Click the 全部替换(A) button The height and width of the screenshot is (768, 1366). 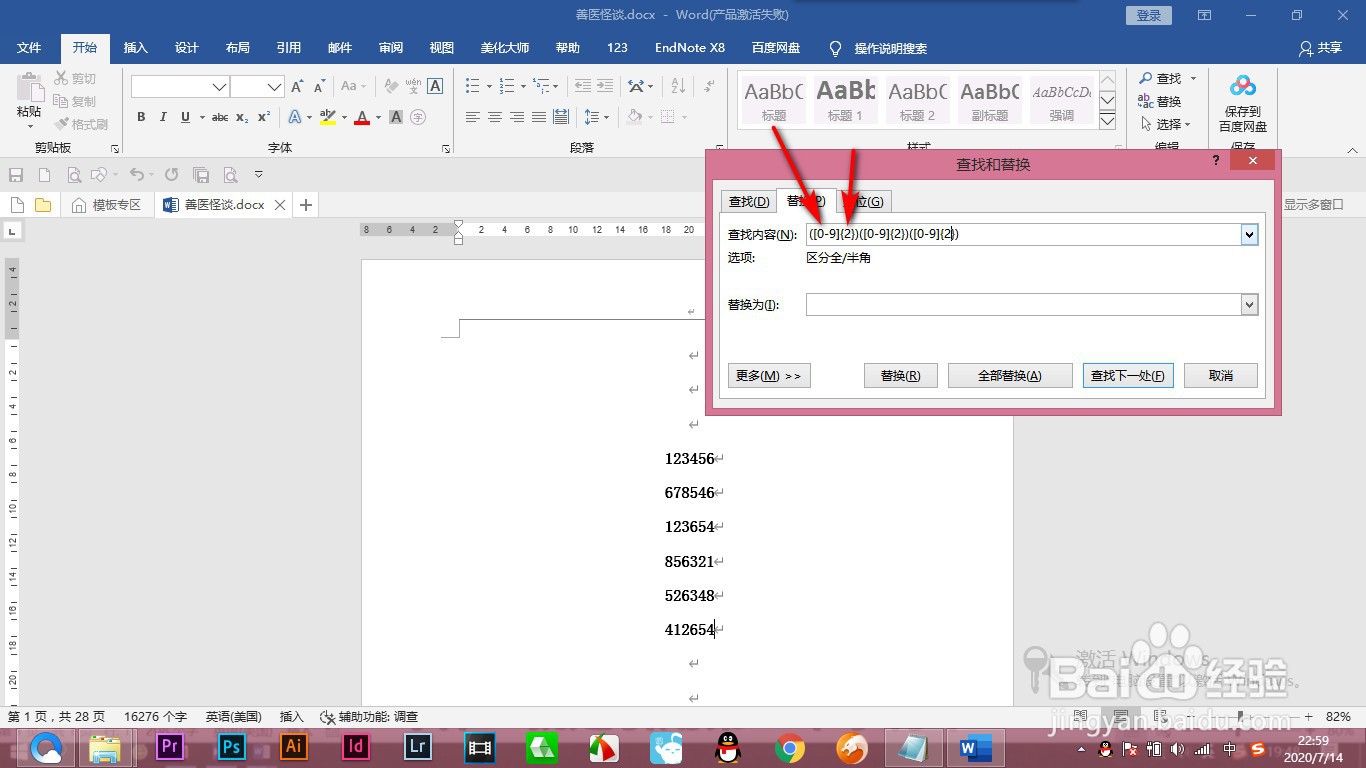1010,375
